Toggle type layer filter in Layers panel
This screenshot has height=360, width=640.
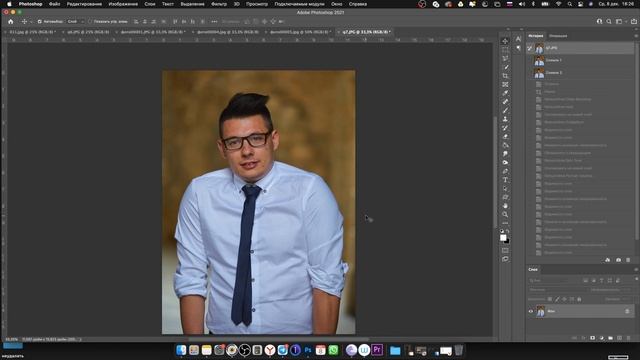(x=602, y=280)
